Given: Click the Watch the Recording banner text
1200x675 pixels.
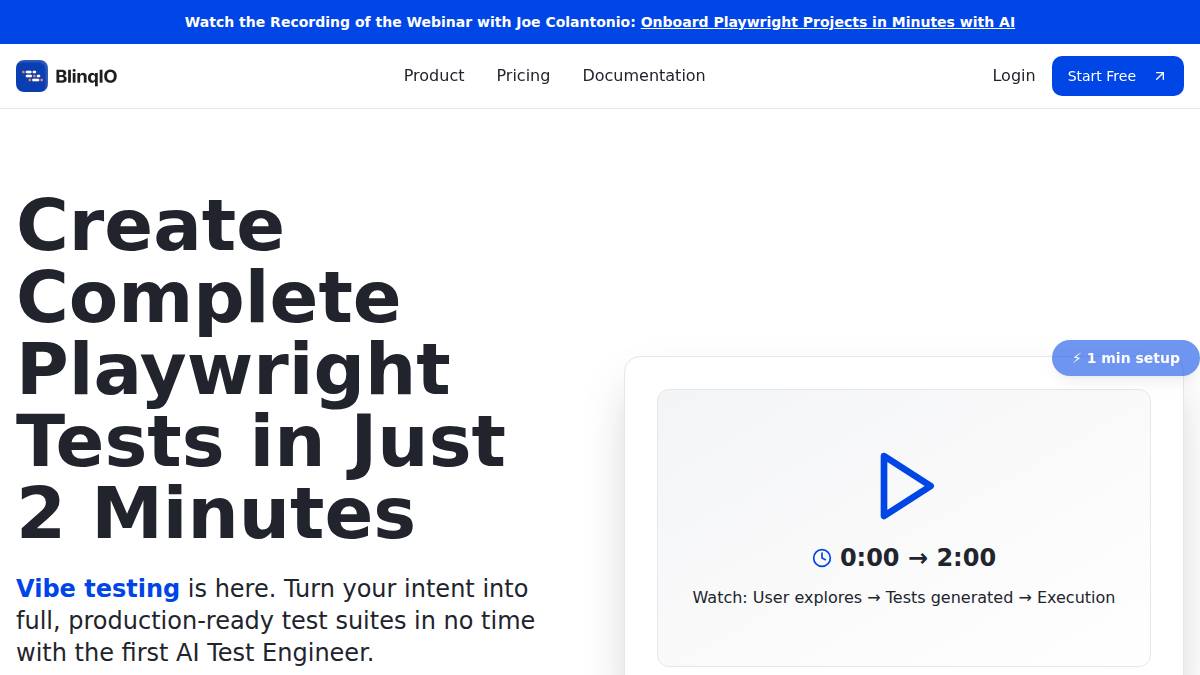Looking at the screenshot, I should coord(410,22).
